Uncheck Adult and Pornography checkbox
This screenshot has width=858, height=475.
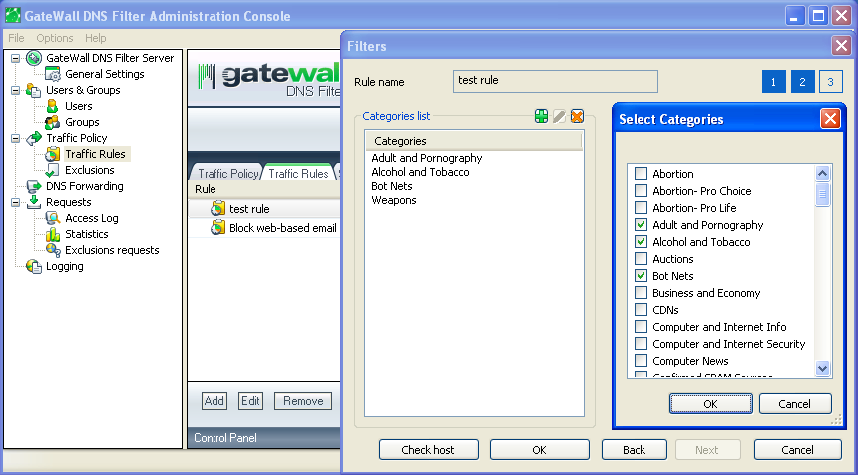pos(641,224)
